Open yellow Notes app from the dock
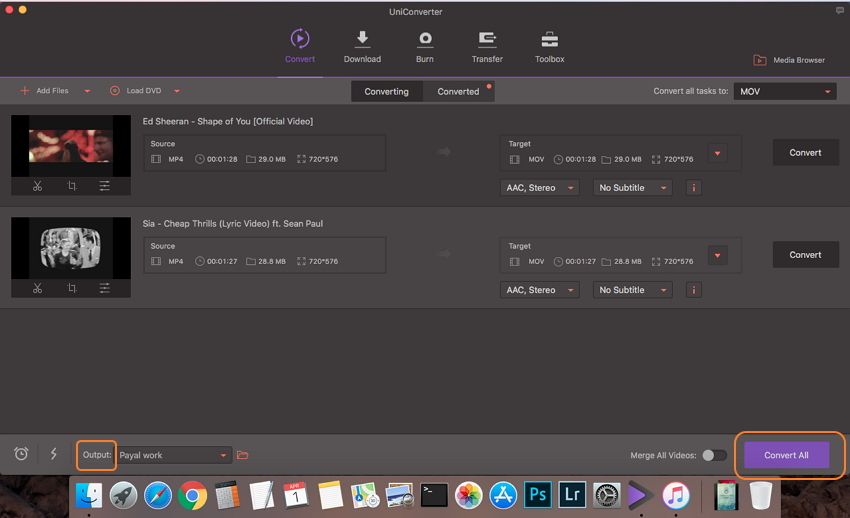The image size is (850, 518). [x=331, y=495]
